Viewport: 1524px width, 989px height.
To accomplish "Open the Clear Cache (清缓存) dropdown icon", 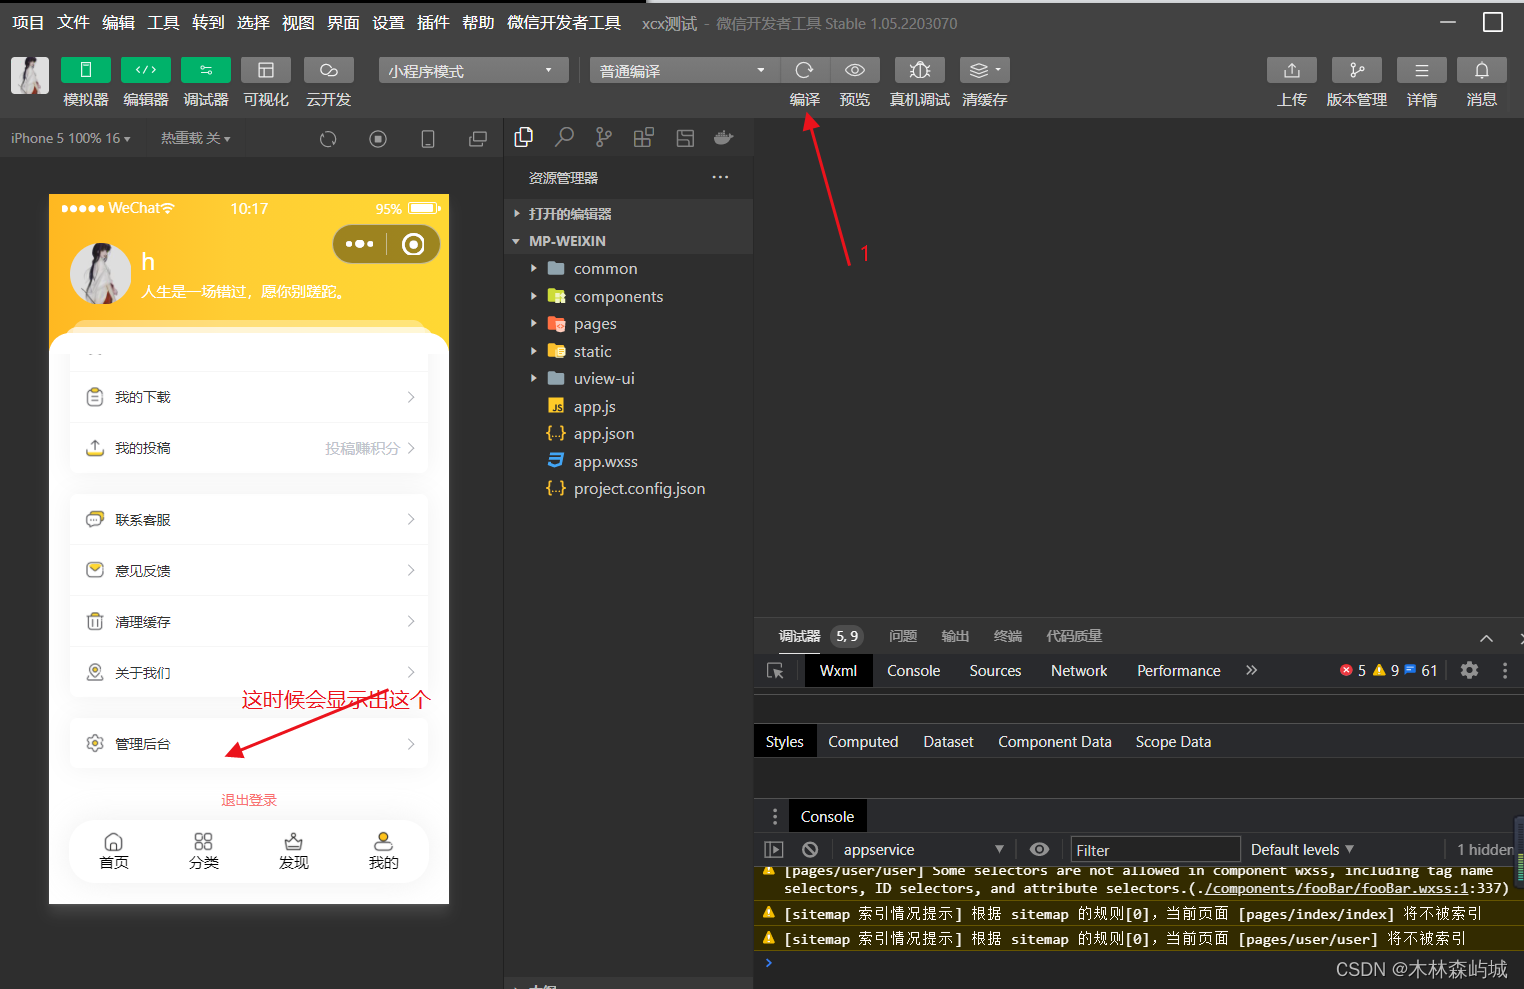I will click(x=985, y=70).
